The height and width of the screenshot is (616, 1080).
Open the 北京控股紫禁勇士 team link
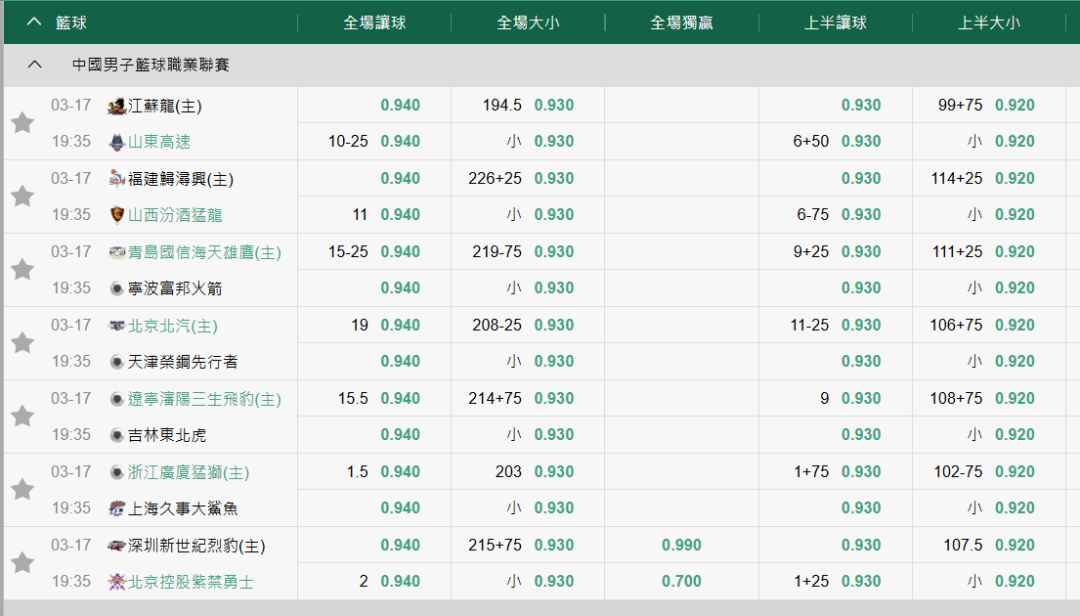[191, 582]
